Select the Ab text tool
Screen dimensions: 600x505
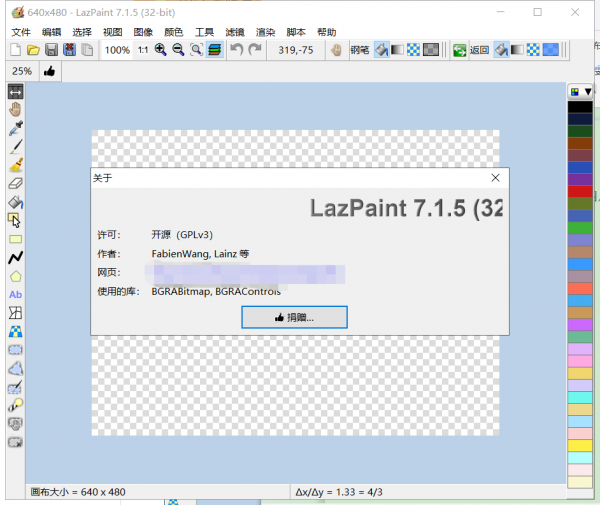[x=15, y=295]
